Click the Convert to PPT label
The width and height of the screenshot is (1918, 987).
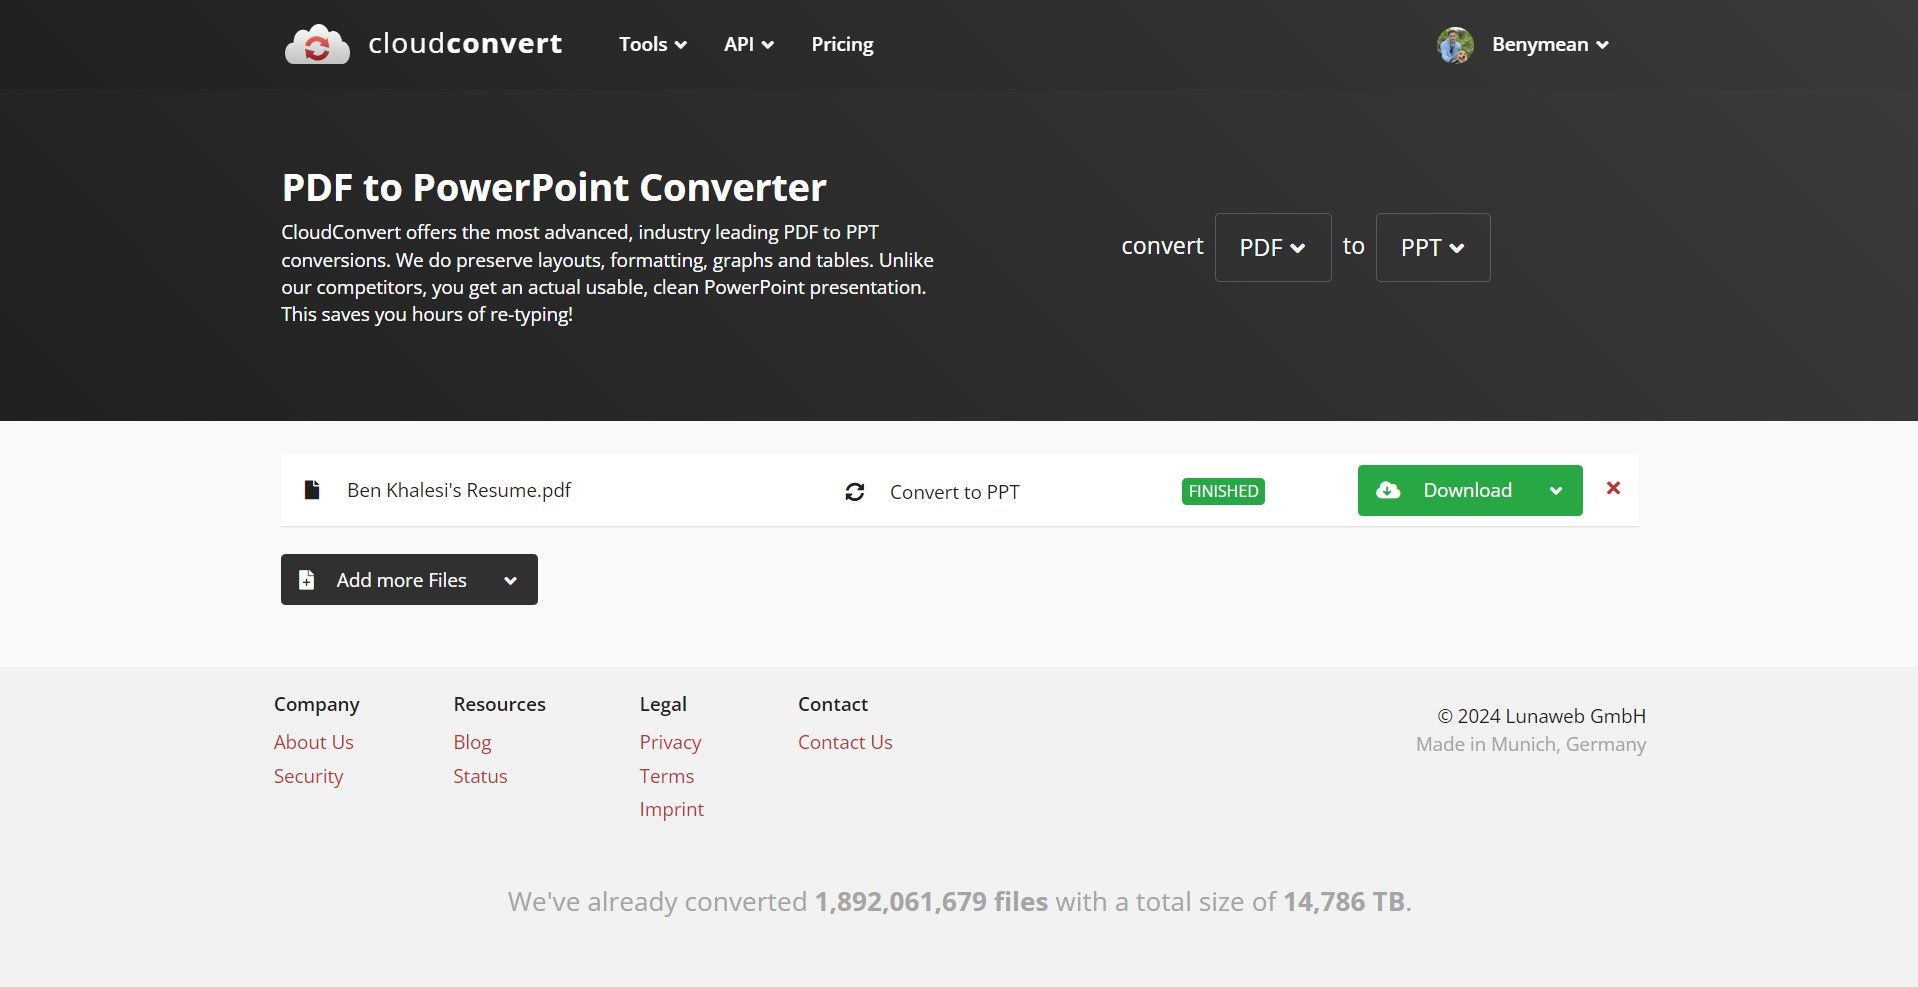coord(953,492)
